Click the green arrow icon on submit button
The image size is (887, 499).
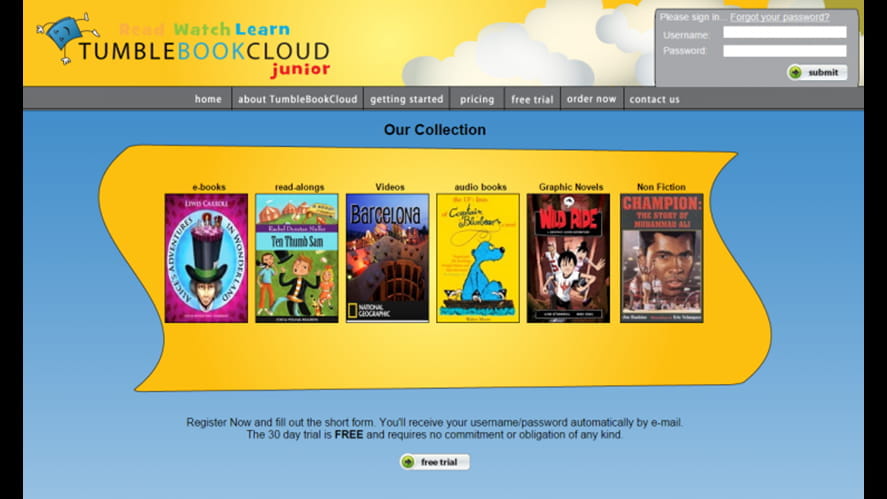[795, 72]
